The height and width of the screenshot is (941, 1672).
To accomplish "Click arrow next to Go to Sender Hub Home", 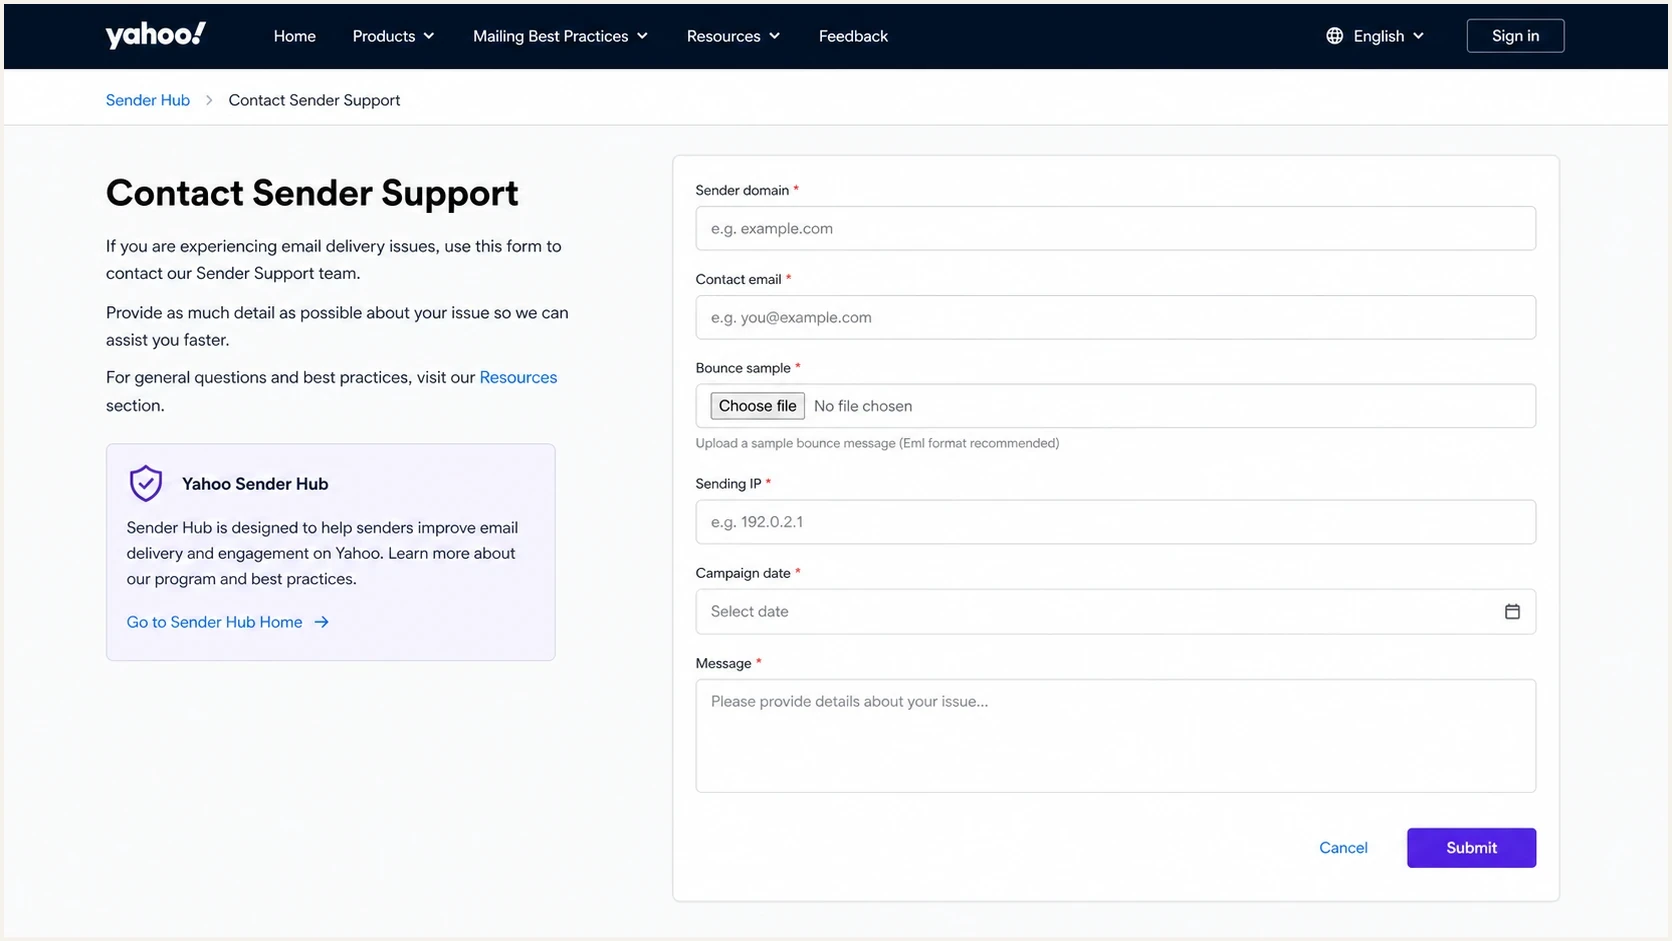I will (x=321, y=622).
